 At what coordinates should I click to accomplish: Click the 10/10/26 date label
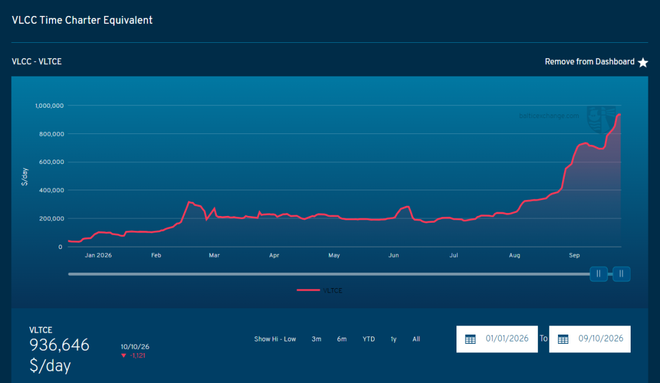tap(135, 347)
